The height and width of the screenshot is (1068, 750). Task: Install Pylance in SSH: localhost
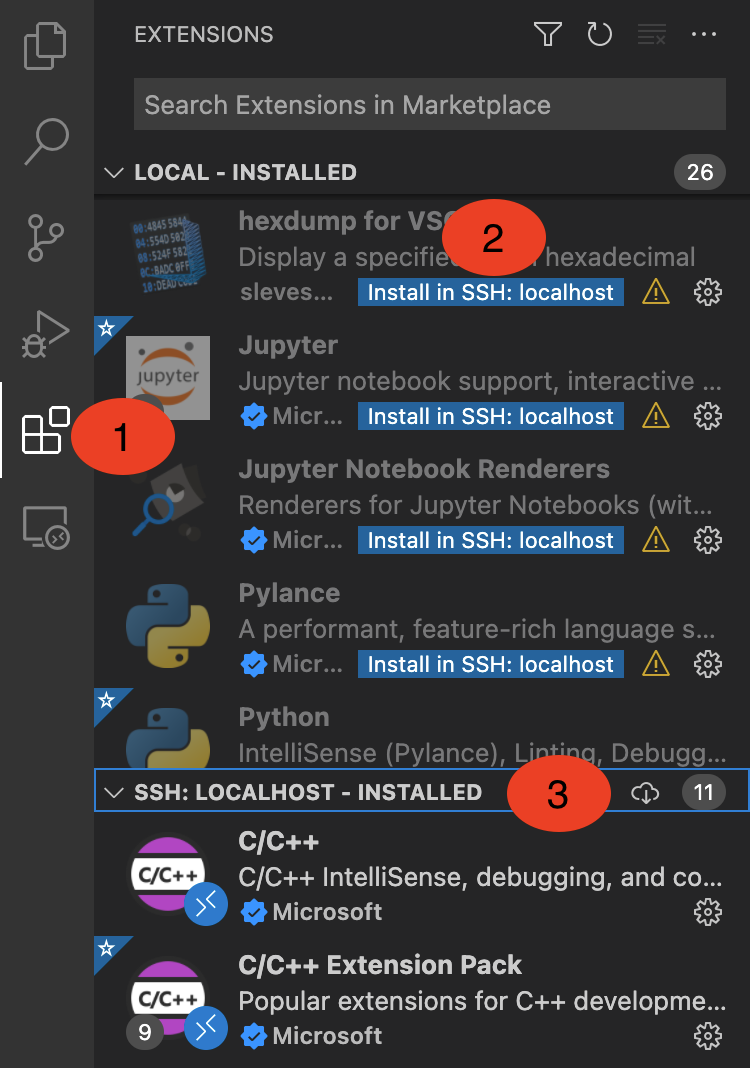click(x=490, y=664)
